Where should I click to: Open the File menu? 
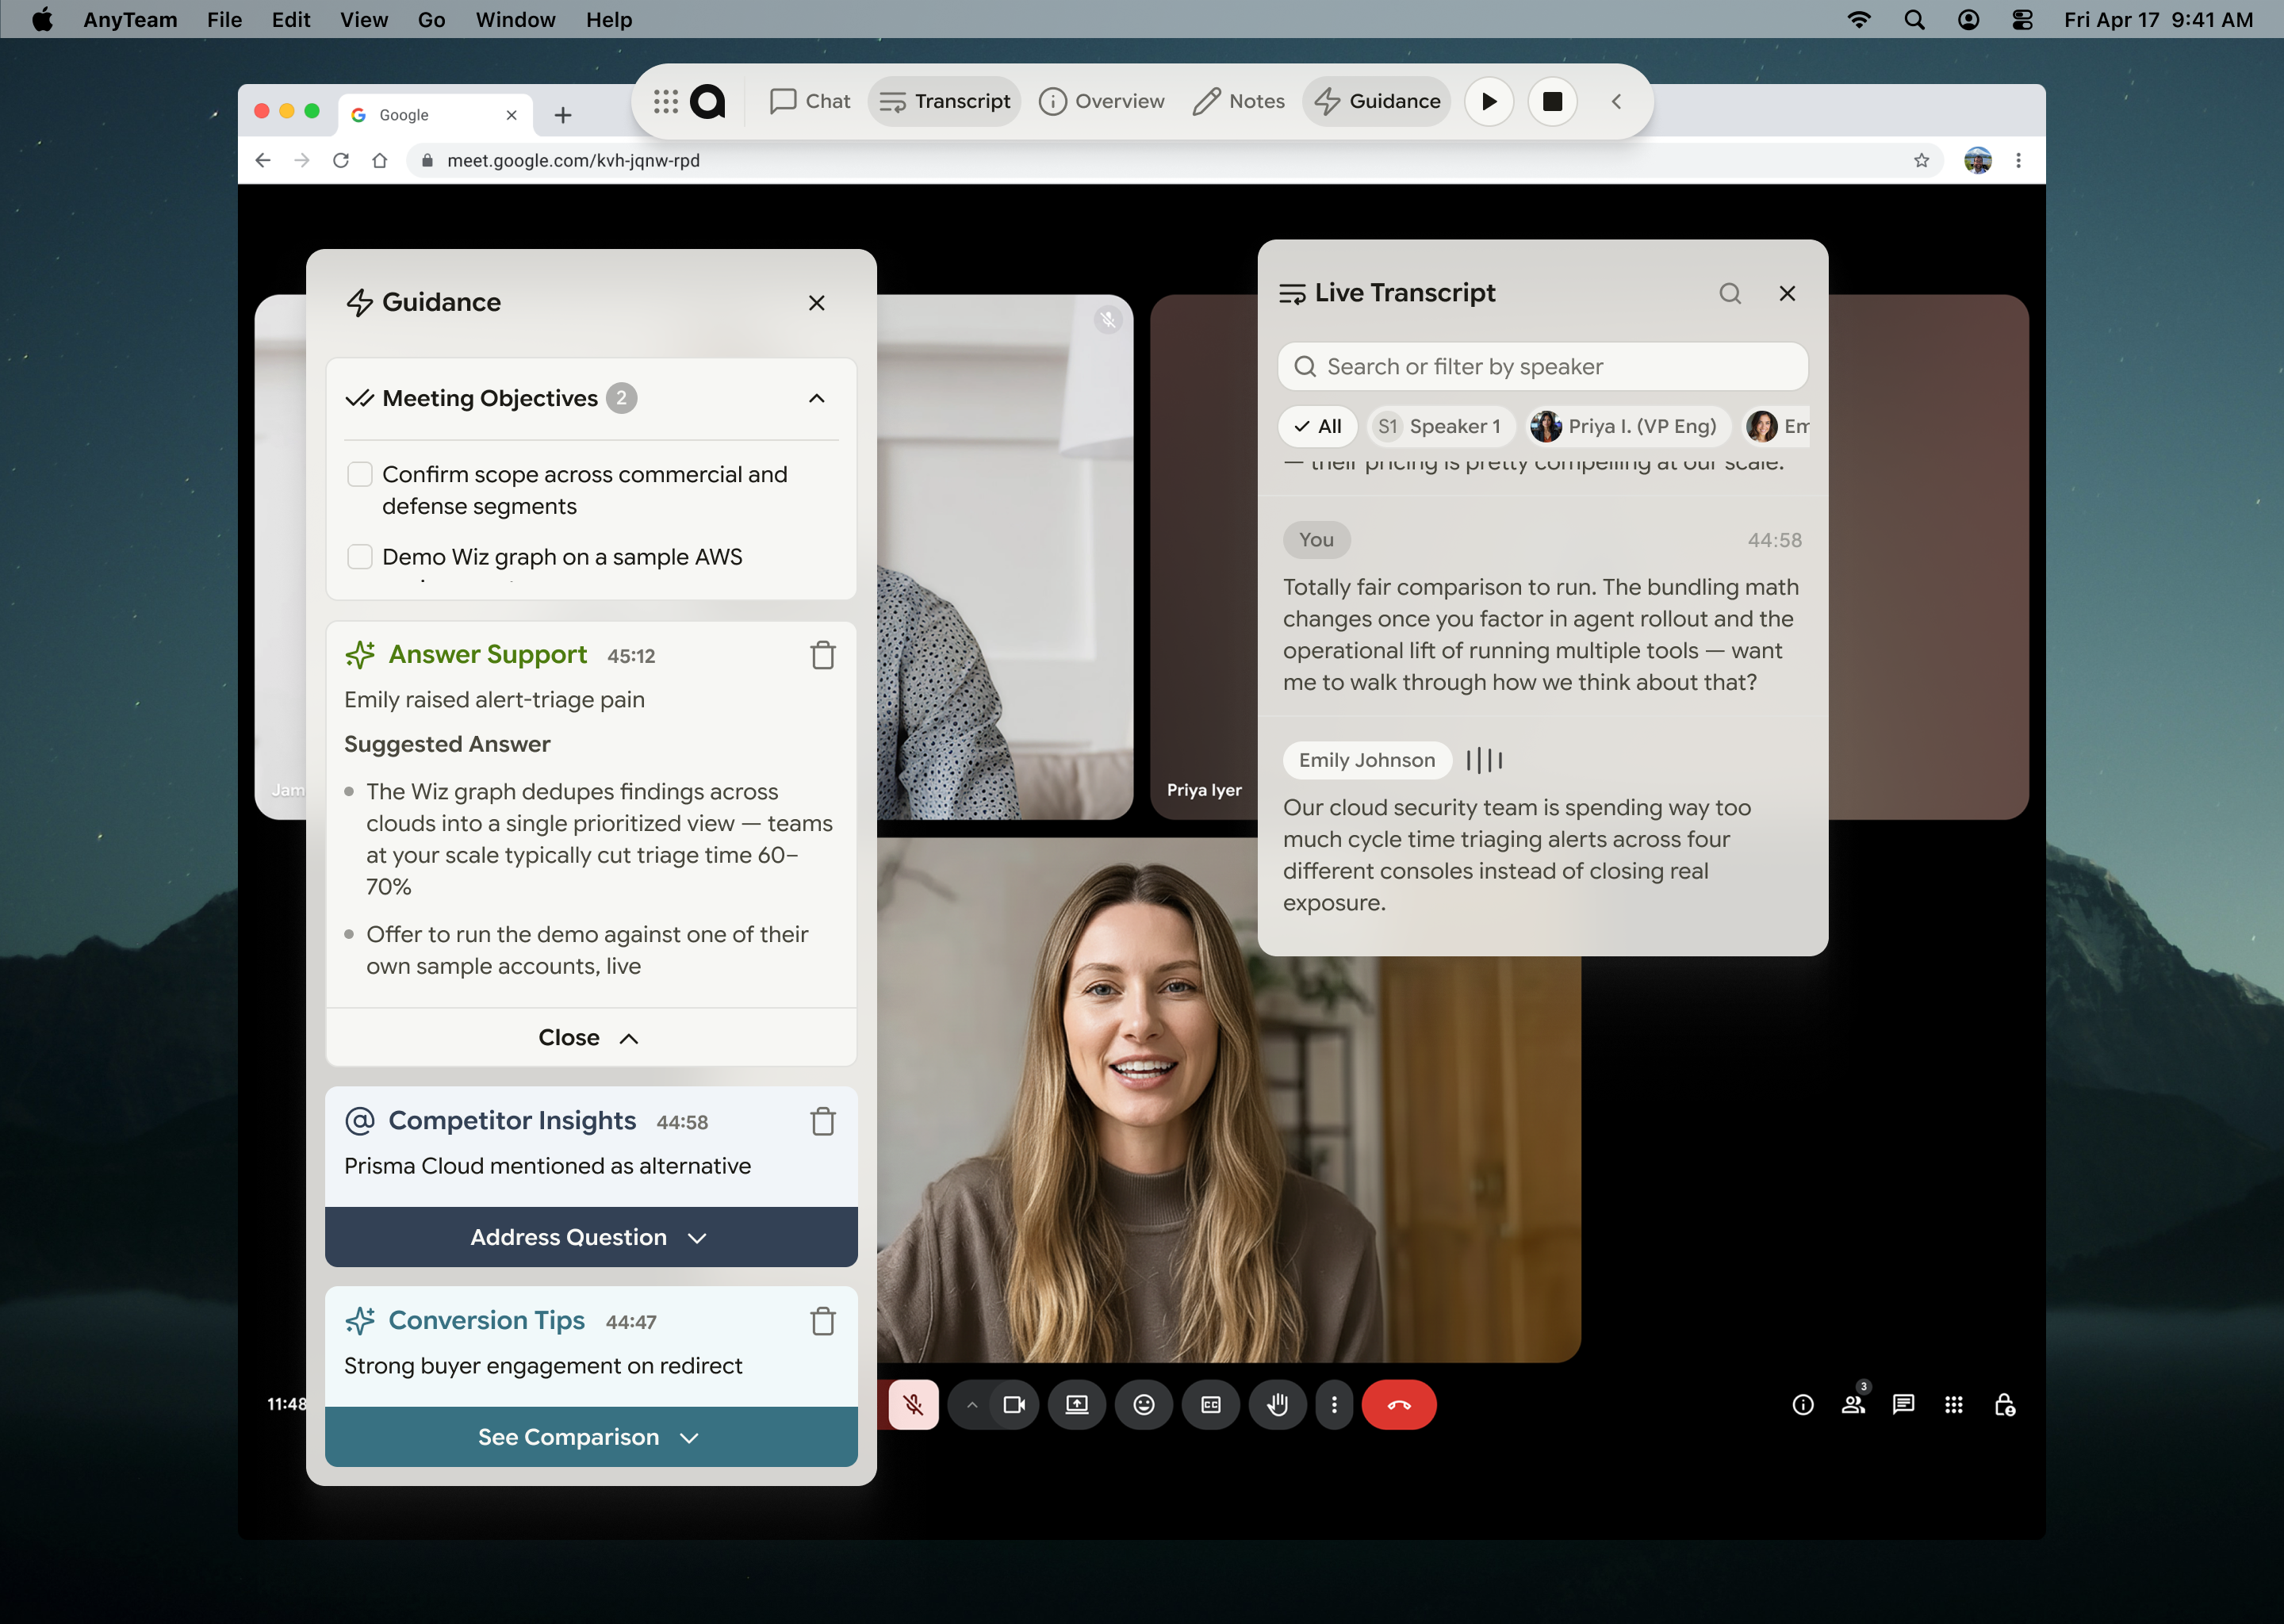224,19
